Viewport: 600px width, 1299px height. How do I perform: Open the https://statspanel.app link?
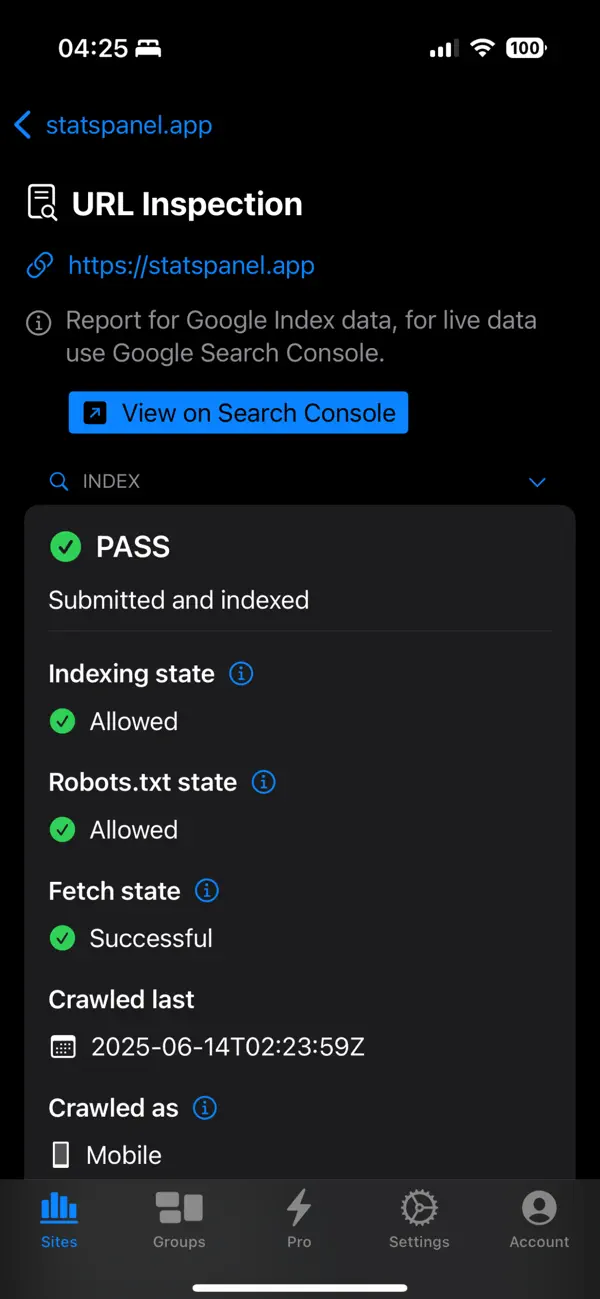(191, 265)
